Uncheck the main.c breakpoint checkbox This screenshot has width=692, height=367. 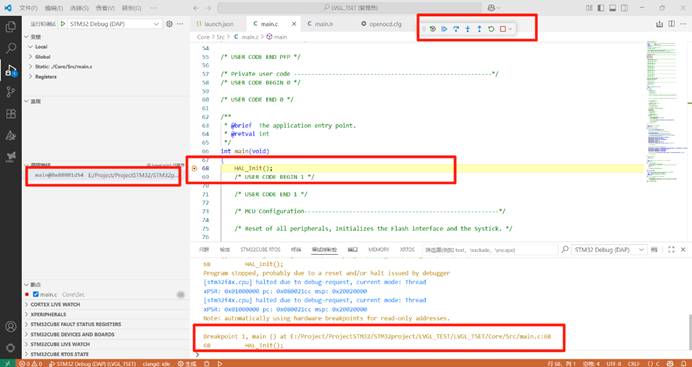[36, 294]
